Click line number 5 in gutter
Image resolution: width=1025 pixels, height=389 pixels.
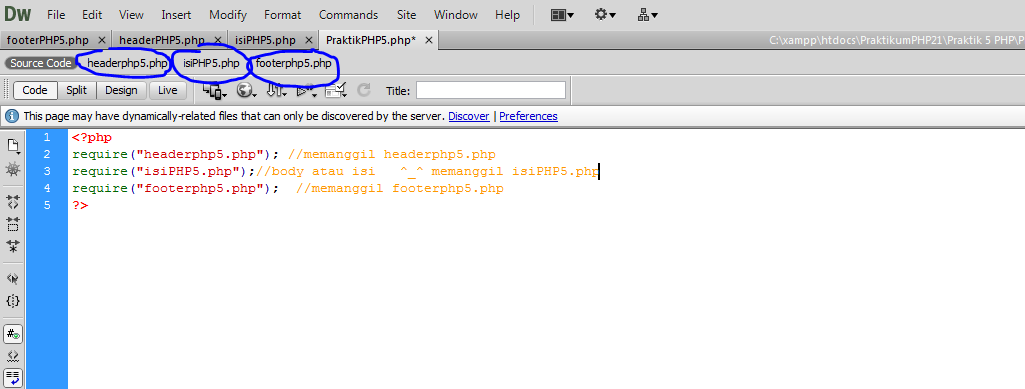click(x=46, y=205)
